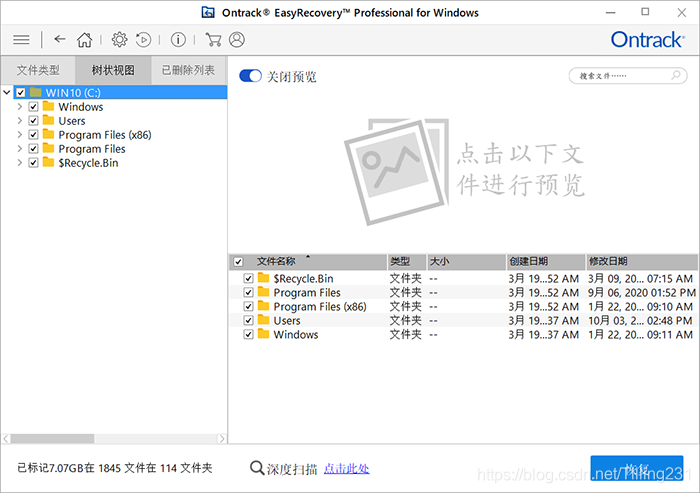Open the information icon
The width and height of the screenshot is (700, 493).
tap(178, 40)
